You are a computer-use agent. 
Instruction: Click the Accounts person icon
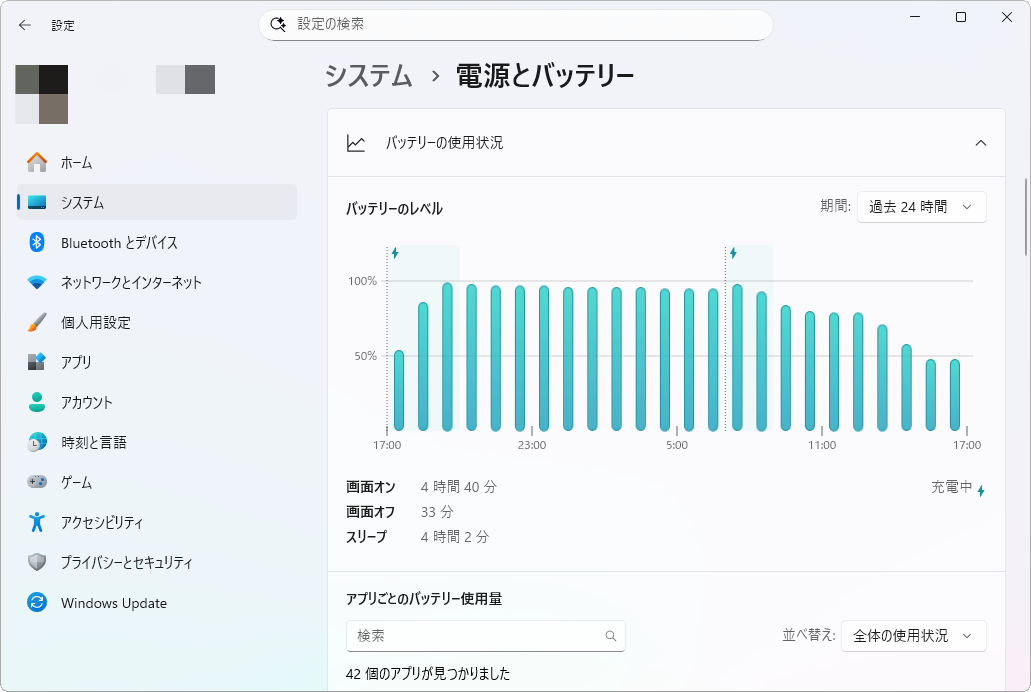[37, 402]
